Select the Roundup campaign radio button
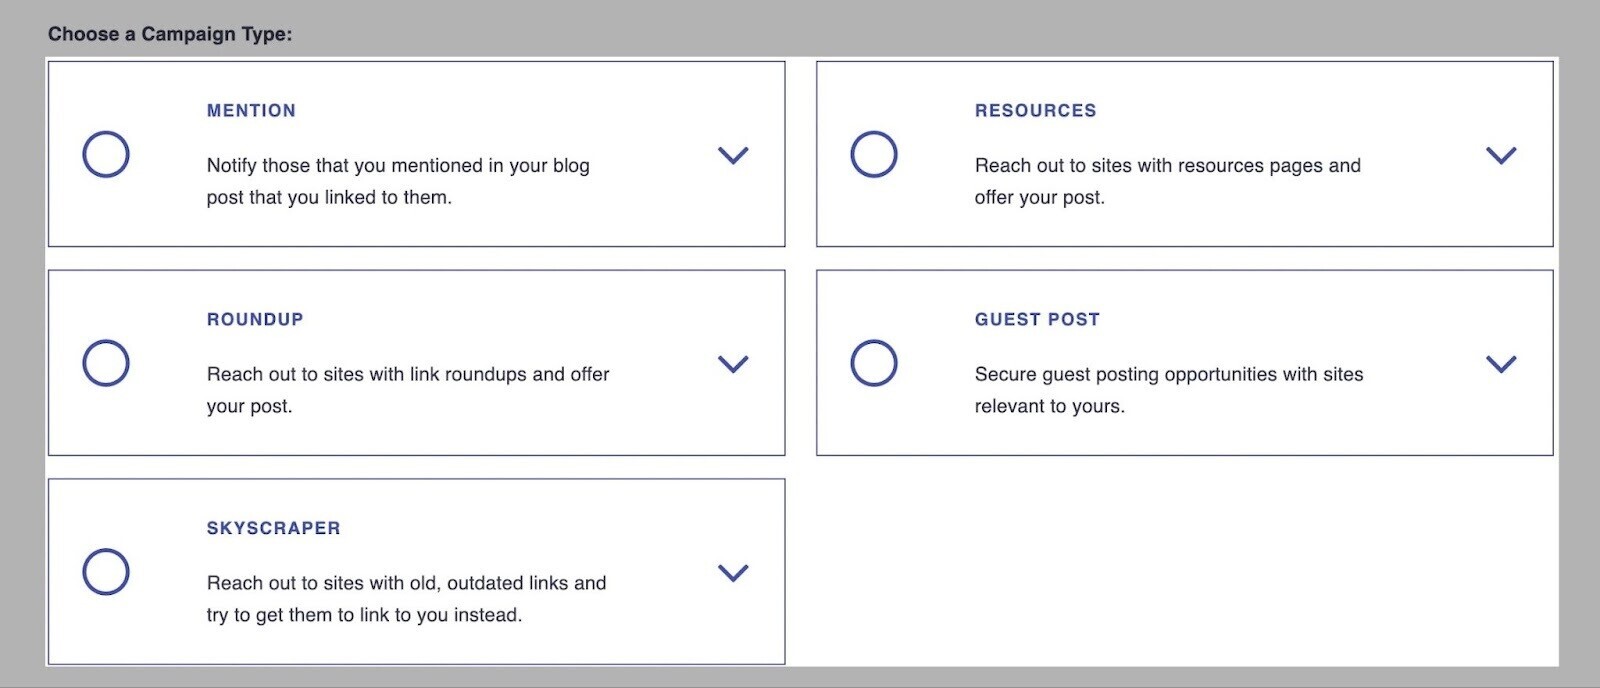This screenshot has width=1600, height=688. click(106, 364)
